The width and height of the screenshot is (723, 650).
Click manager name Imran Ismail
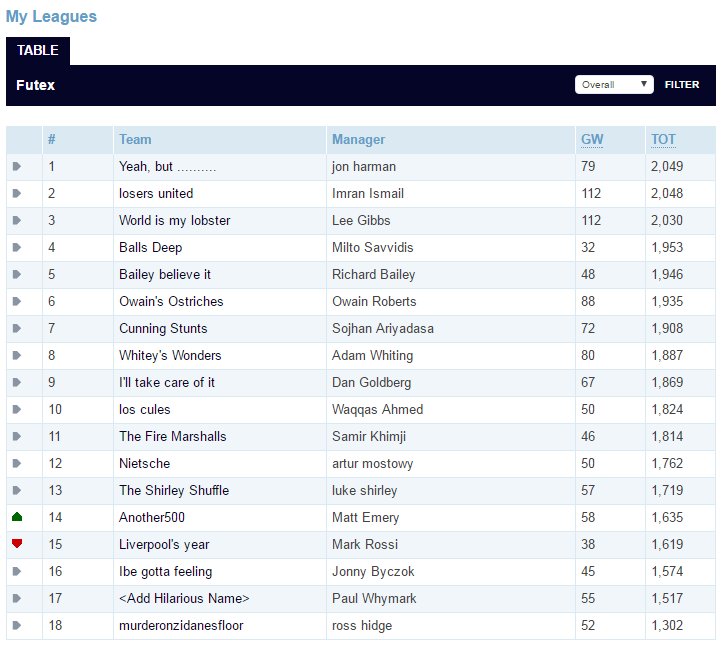(x=368, y=193)
